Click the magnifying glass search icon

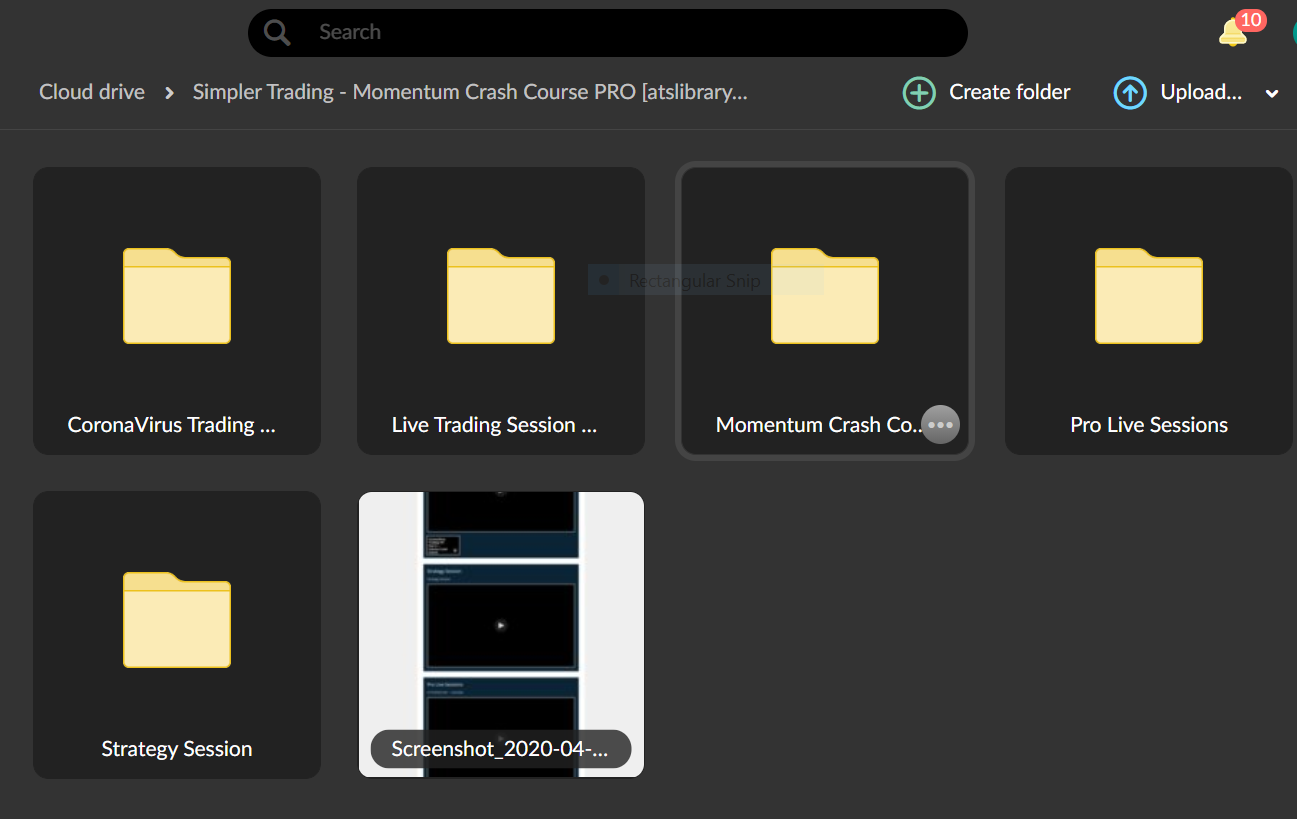point(277,33)
